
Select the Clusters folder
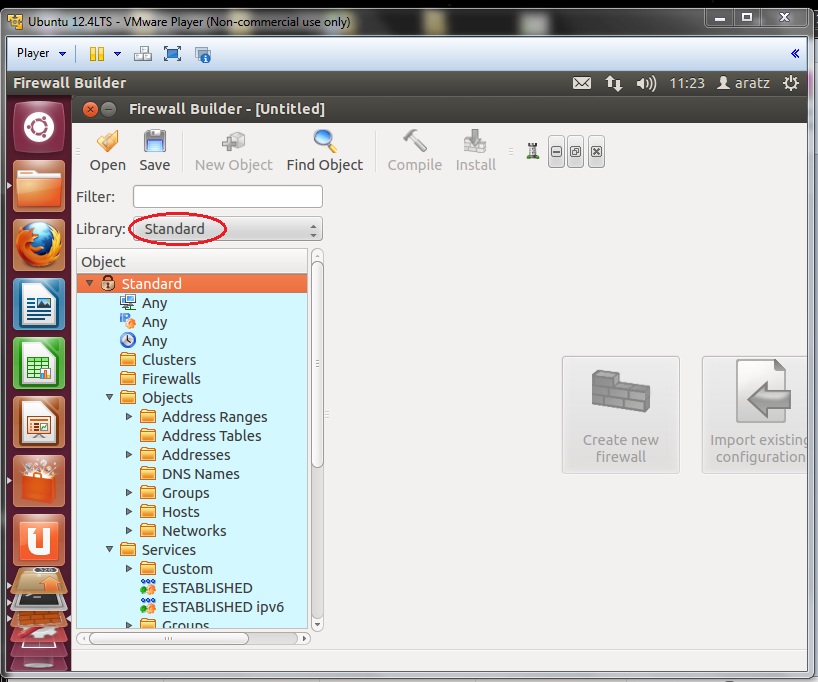tap(169, 360)
